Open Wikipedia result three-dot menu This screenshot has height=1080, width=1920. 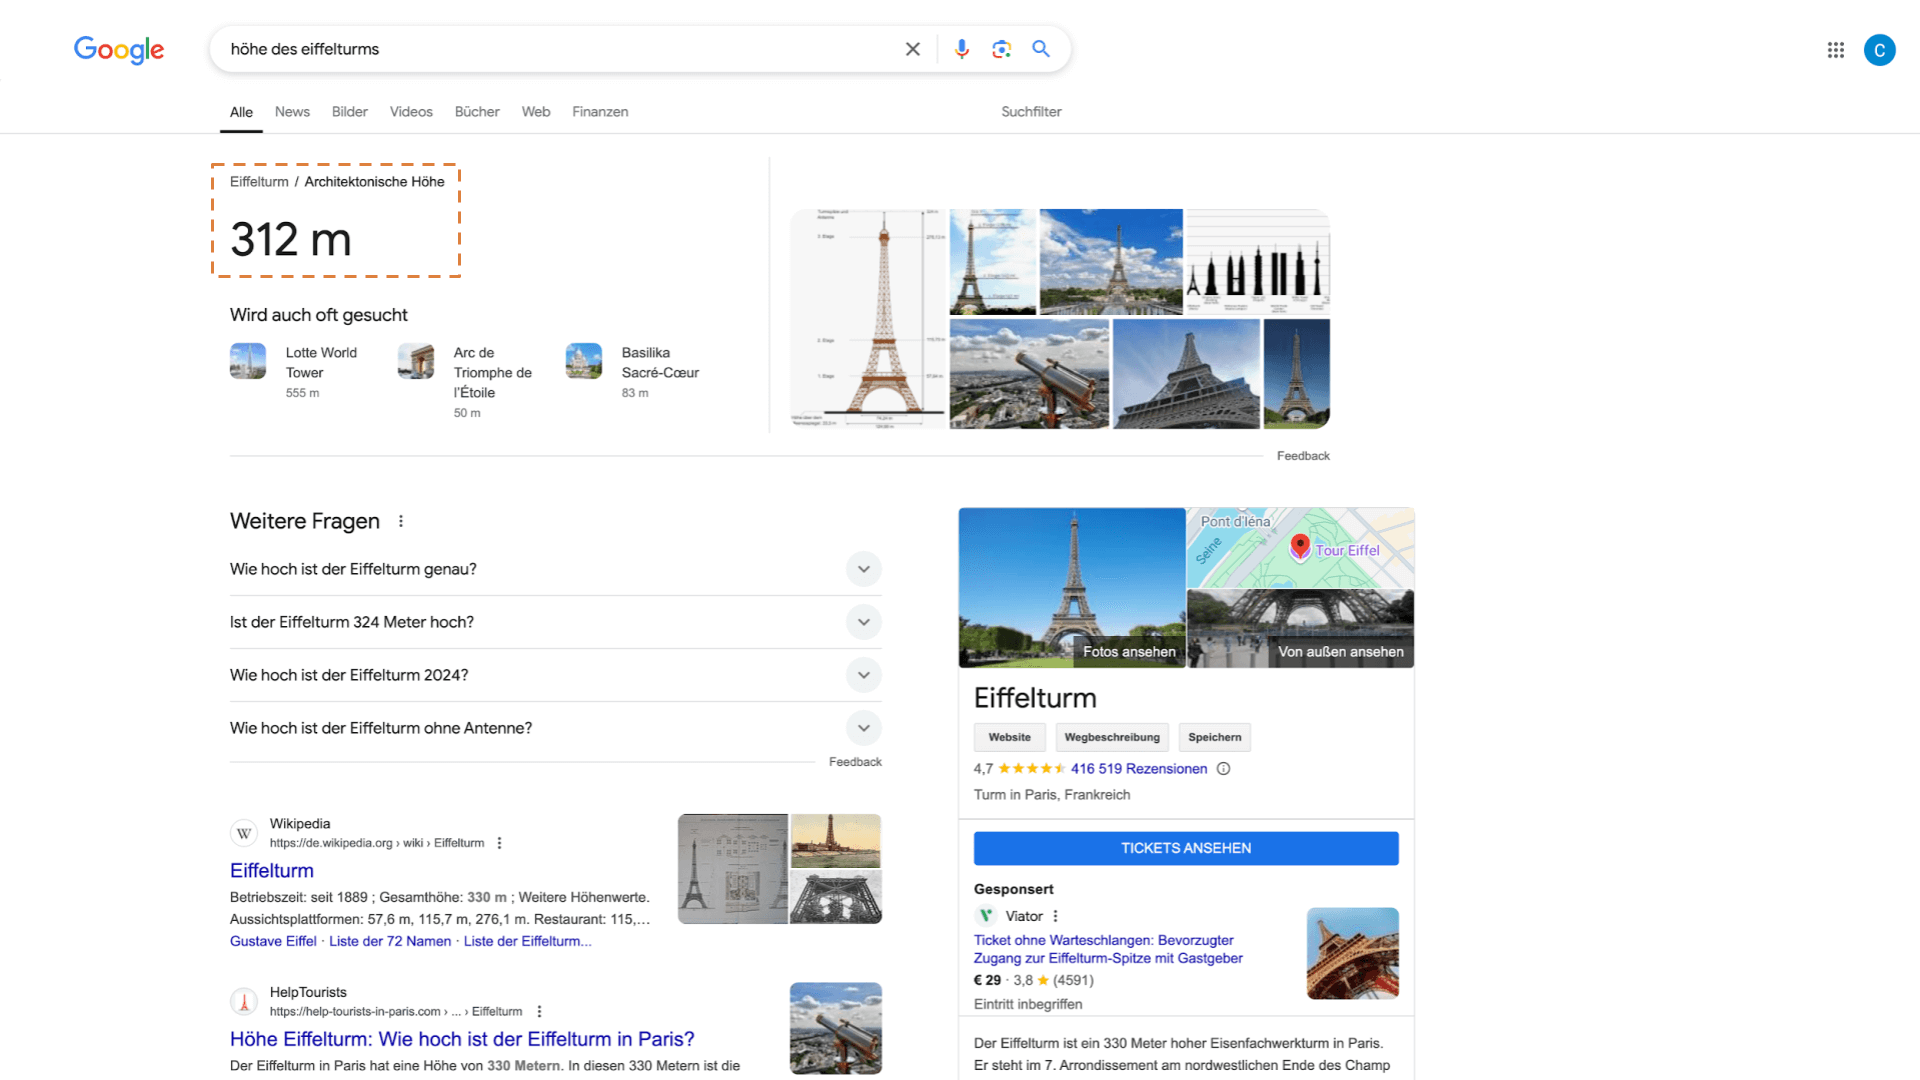[x=499, y=843]
